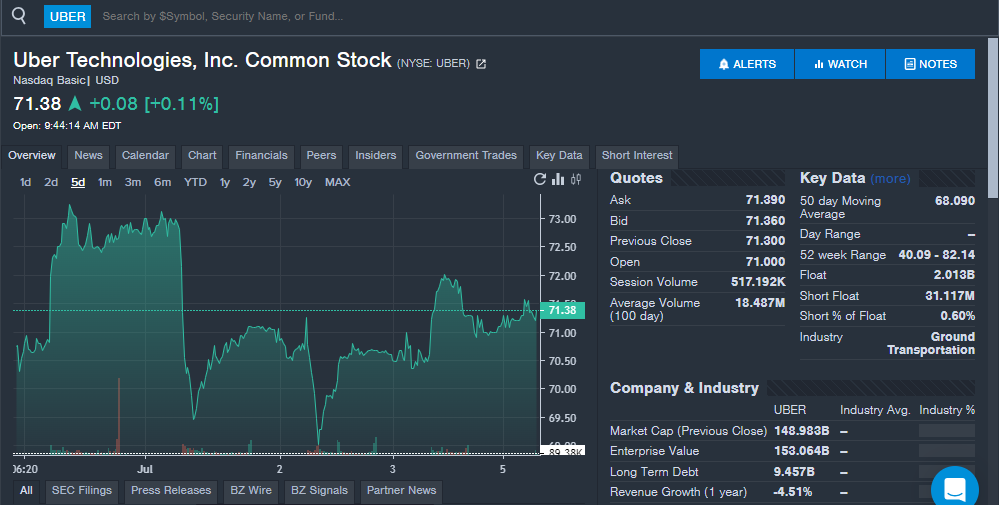This screenshot has height=505, width=999.
Task: Add Uber to WATCH list
Action: pyautogui.click(x=840, y=64)
